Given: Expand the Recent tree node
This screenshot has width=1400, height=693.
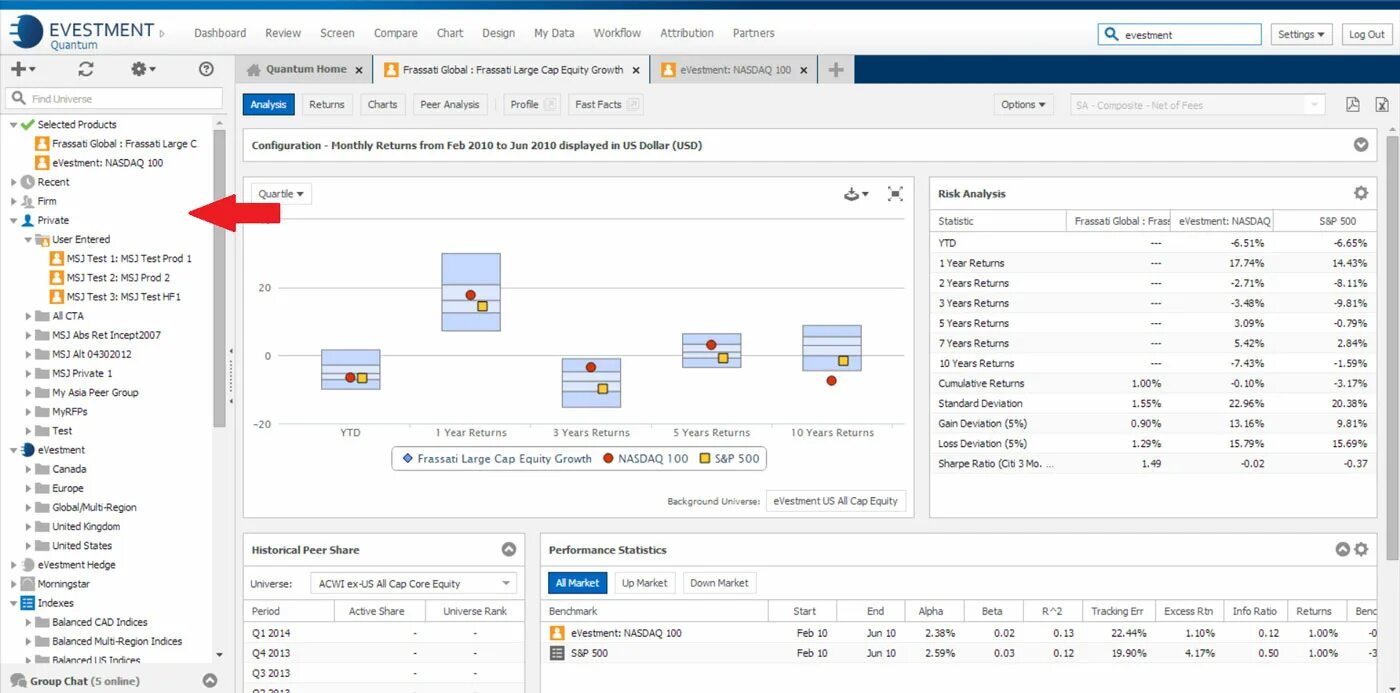Looking at the screenshot, I should tap(14, 182).
